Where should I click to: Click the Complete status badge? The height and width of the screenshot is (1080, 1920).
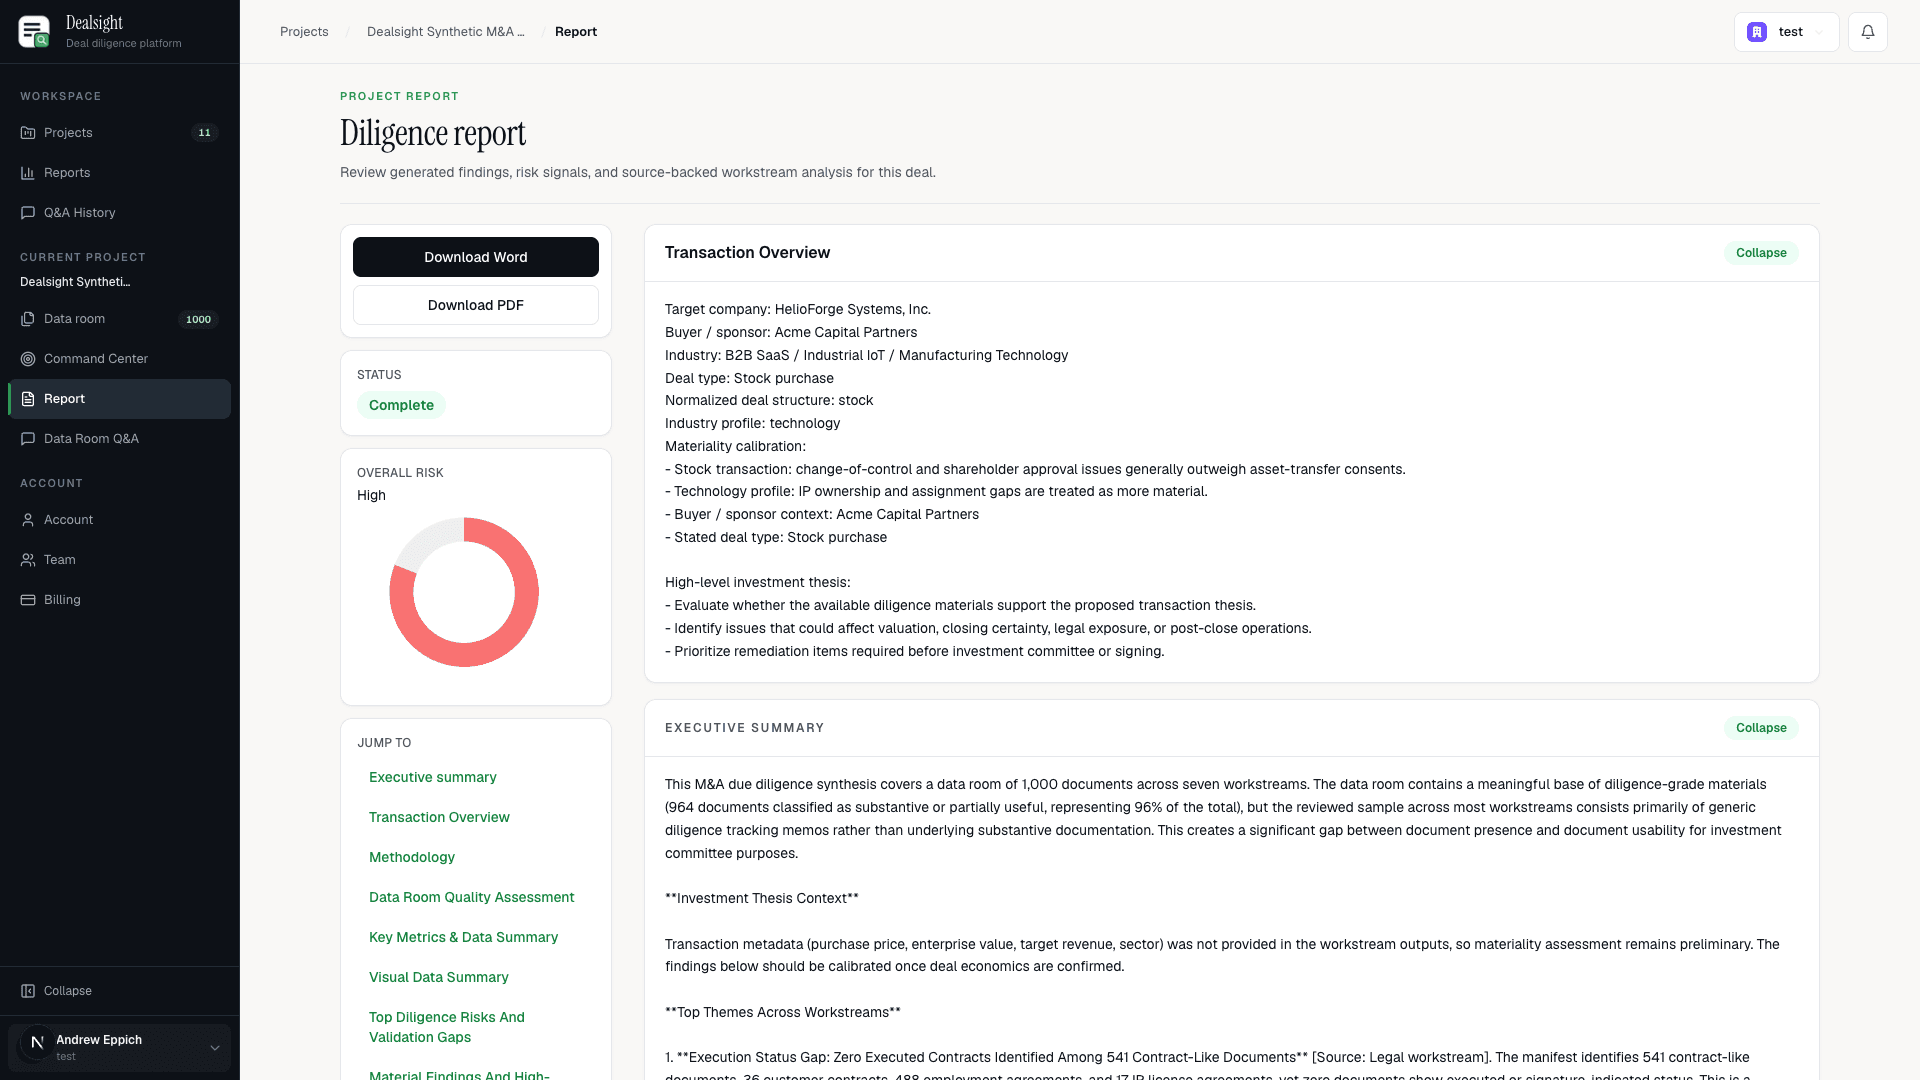[401, 405]
